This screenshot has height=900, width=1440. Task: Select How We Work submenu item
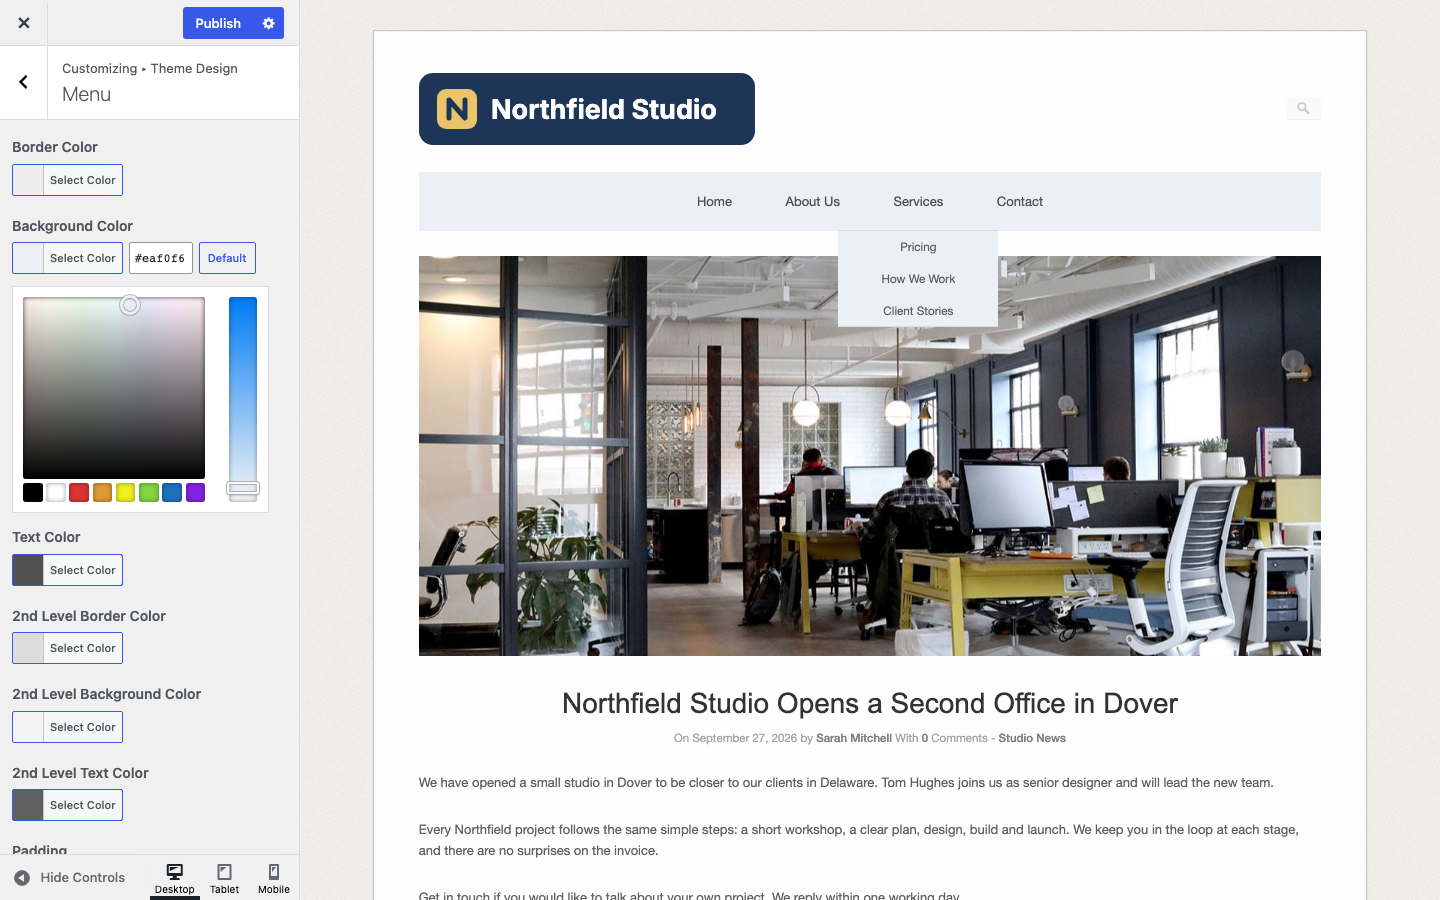[918, 279]
